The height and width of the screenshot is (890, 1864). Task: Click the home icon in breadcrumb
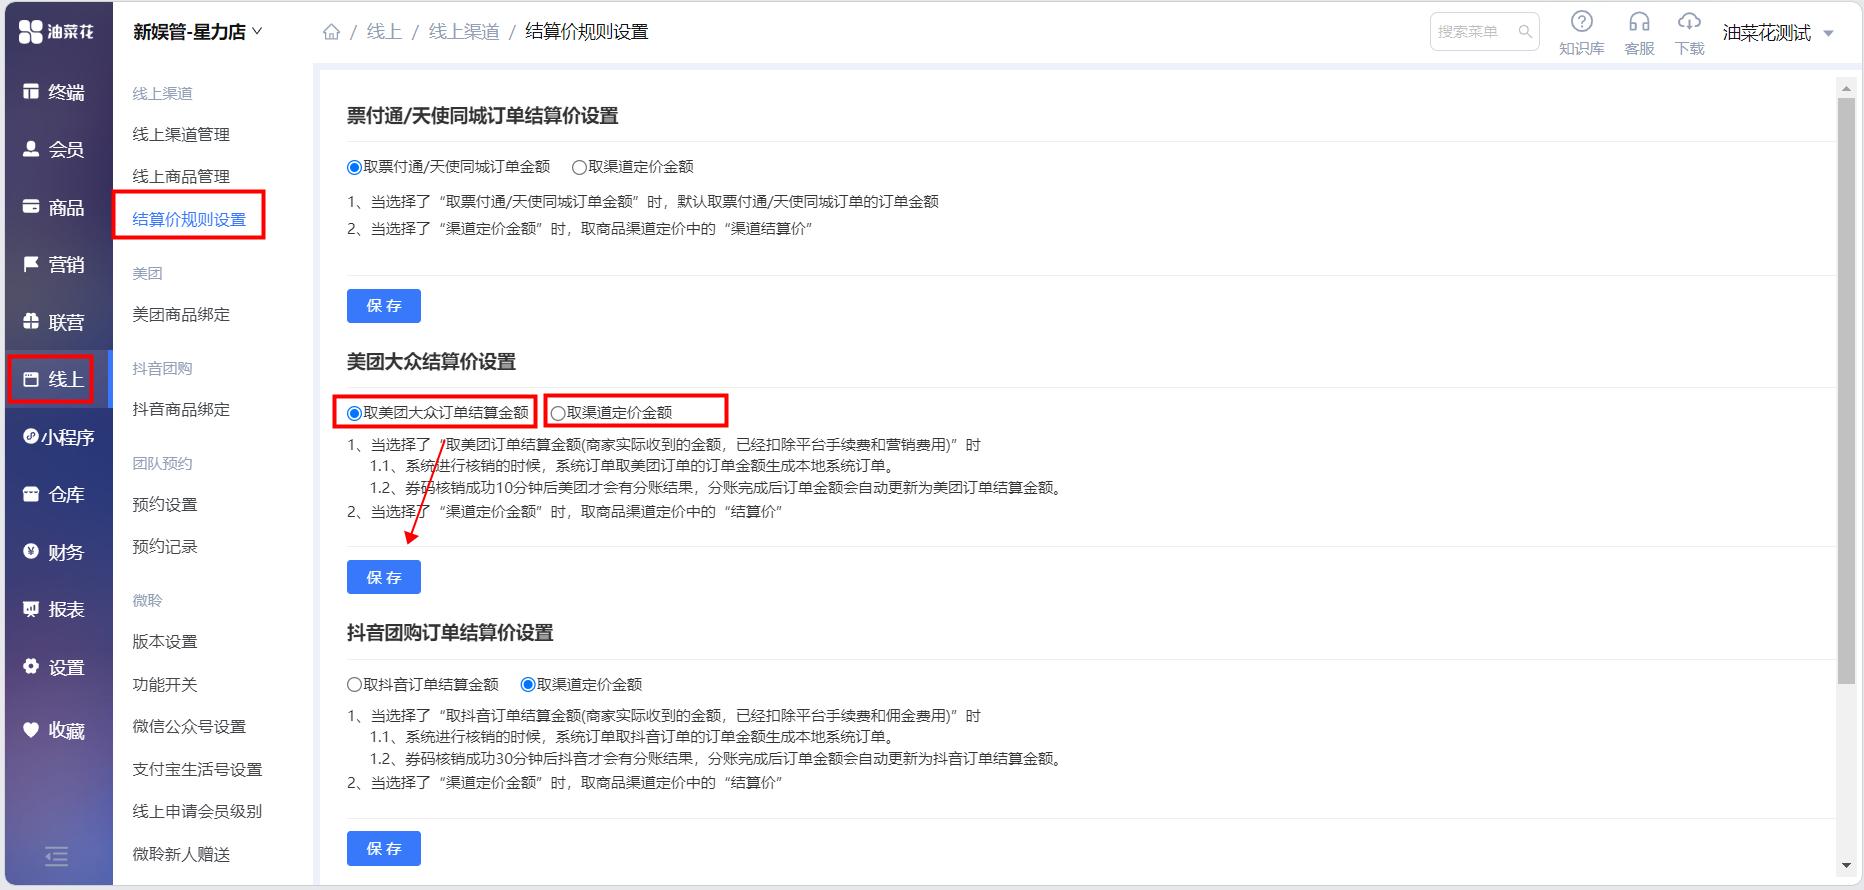coord(332,32)
